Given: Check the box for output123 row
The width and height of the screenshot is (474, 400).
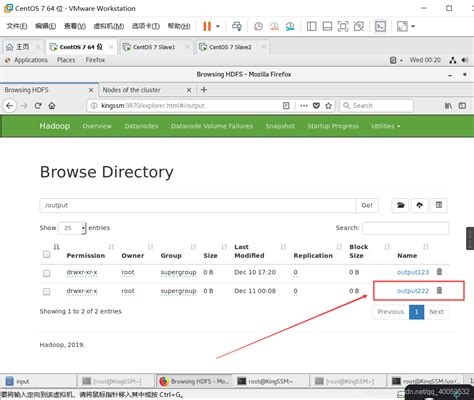Looking at the screenshot, I should tap(47, 273).
